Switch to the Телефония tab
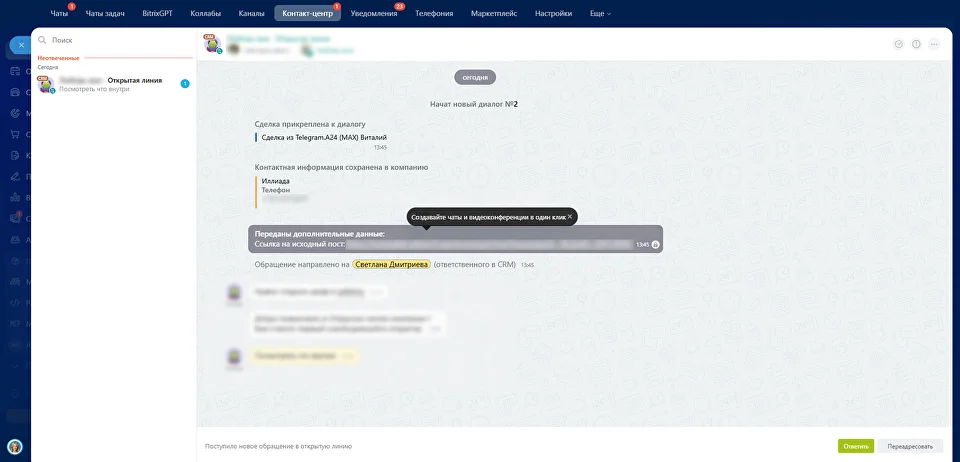 [434, 13]
